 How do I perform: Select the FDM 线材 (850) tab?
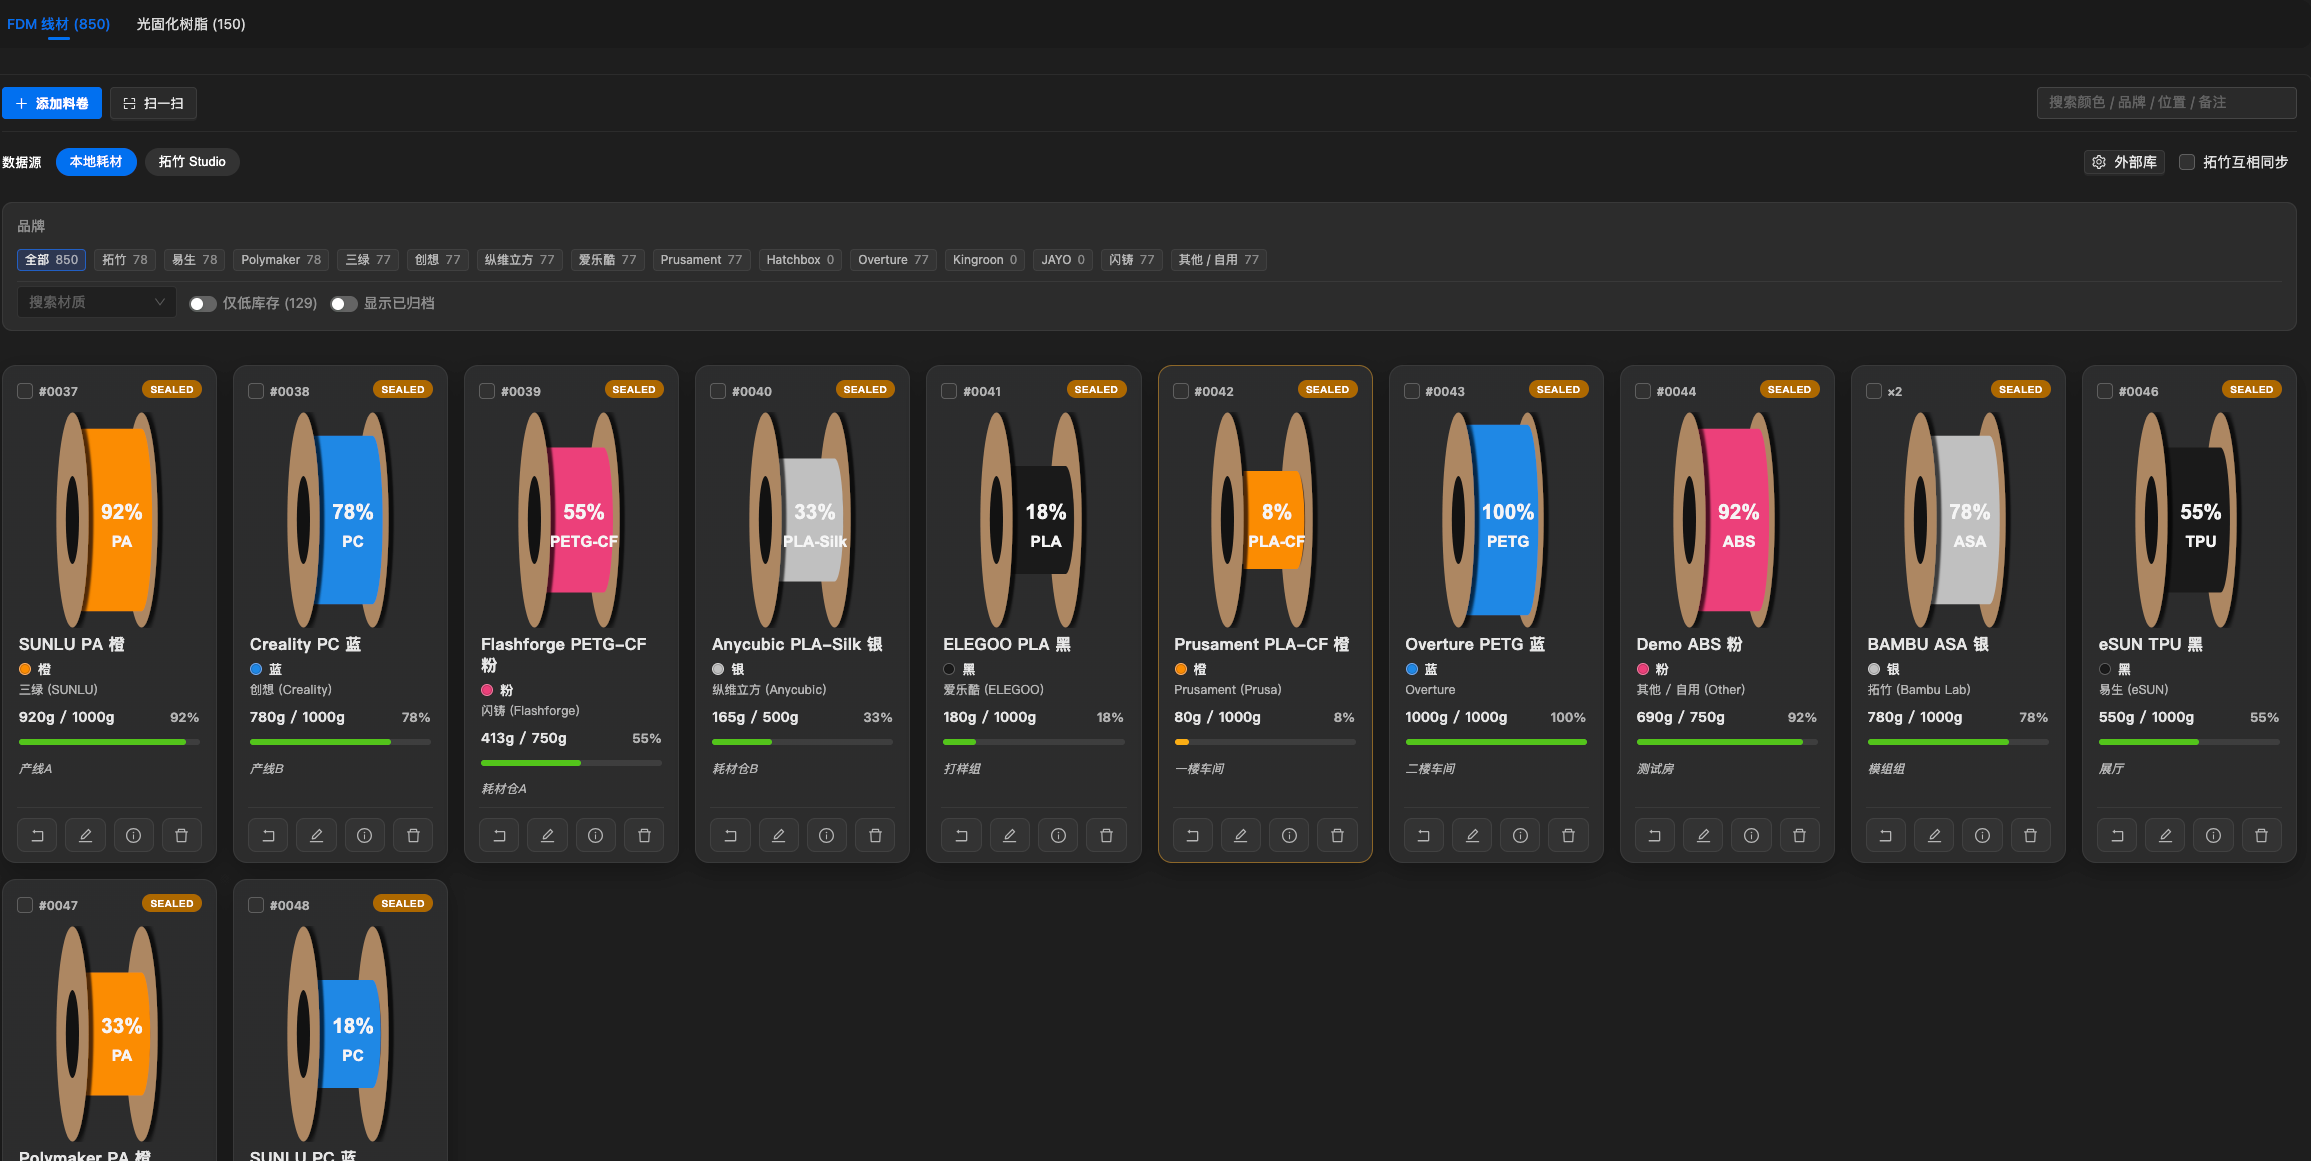click(58, 24)
